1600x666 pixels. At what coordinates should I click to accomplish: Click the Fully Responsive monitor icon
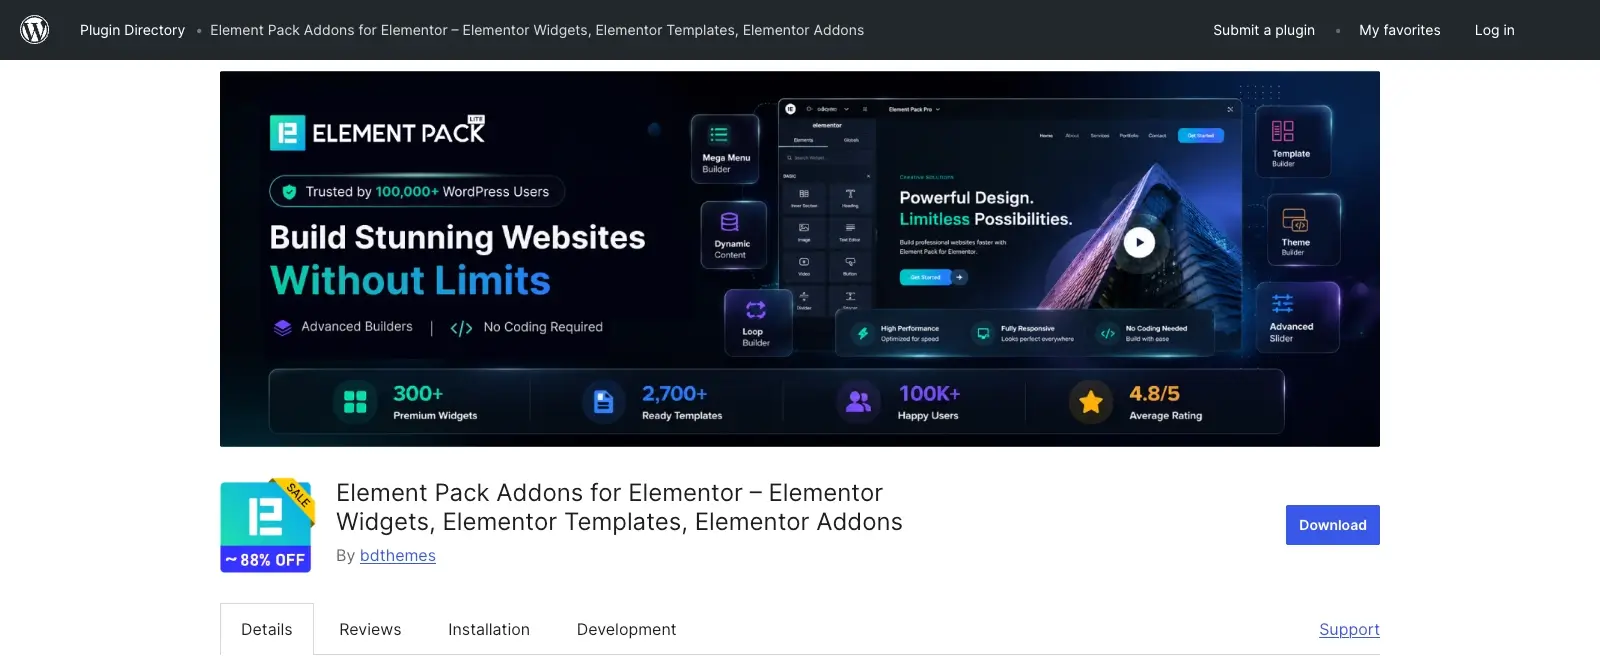coord(983,334)
